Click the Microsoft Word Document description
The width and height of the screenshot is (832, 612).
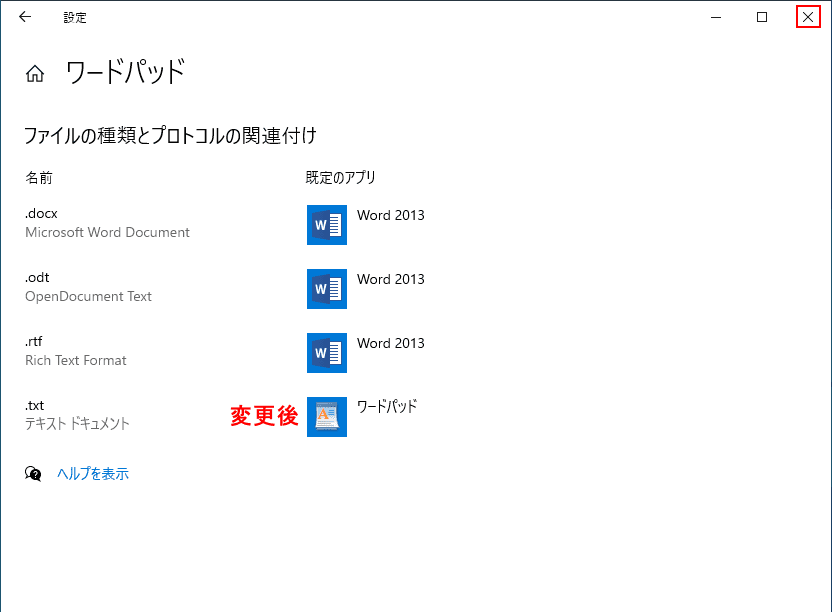[107, 232]
